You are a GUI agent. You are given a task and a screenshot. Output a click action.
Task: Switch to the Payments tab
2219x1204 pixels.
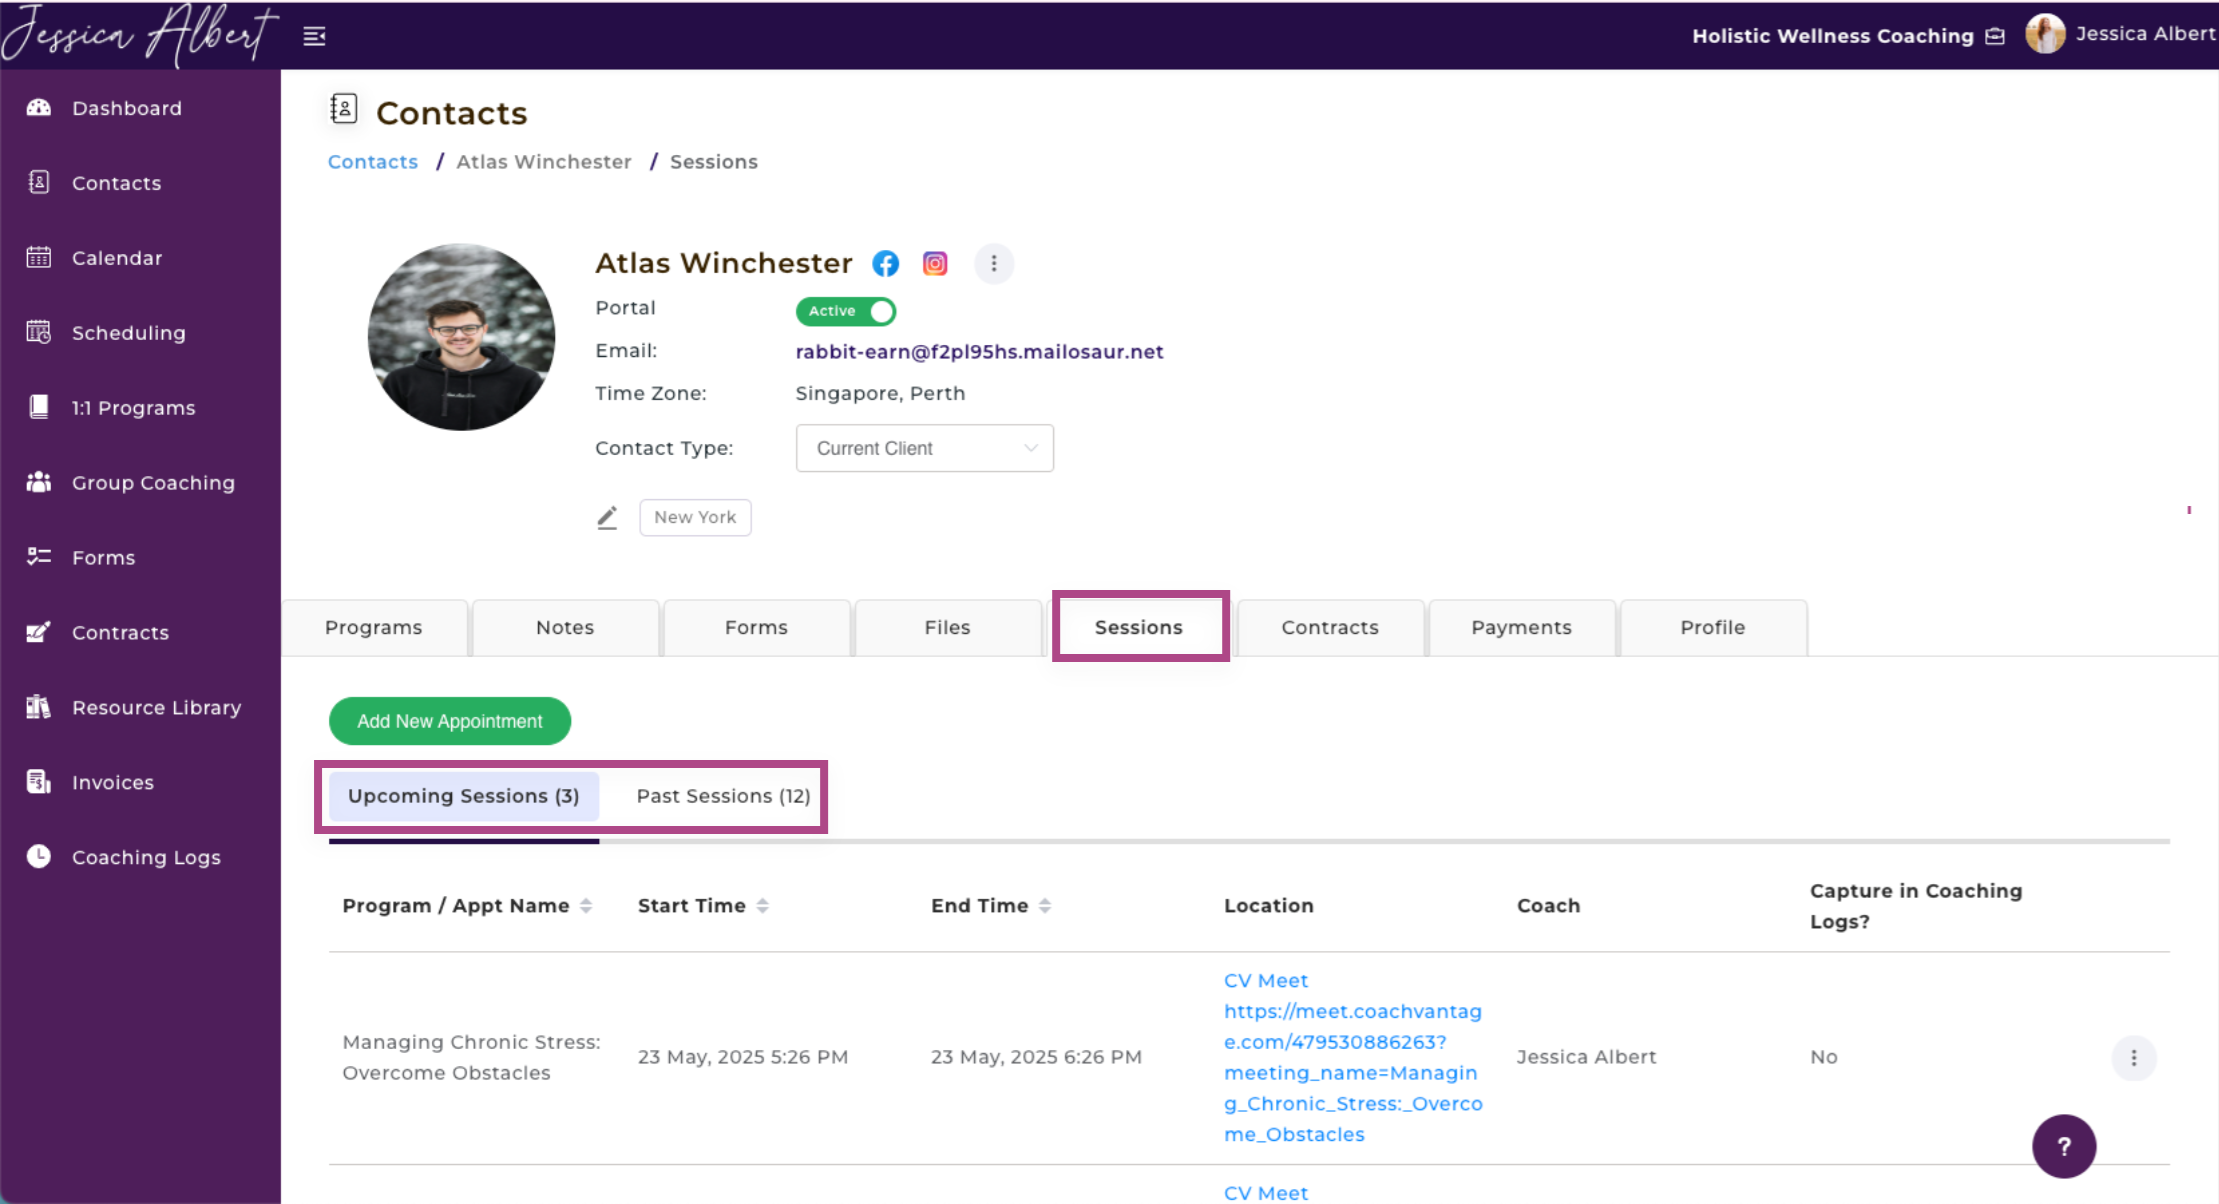pos(1521,628)
